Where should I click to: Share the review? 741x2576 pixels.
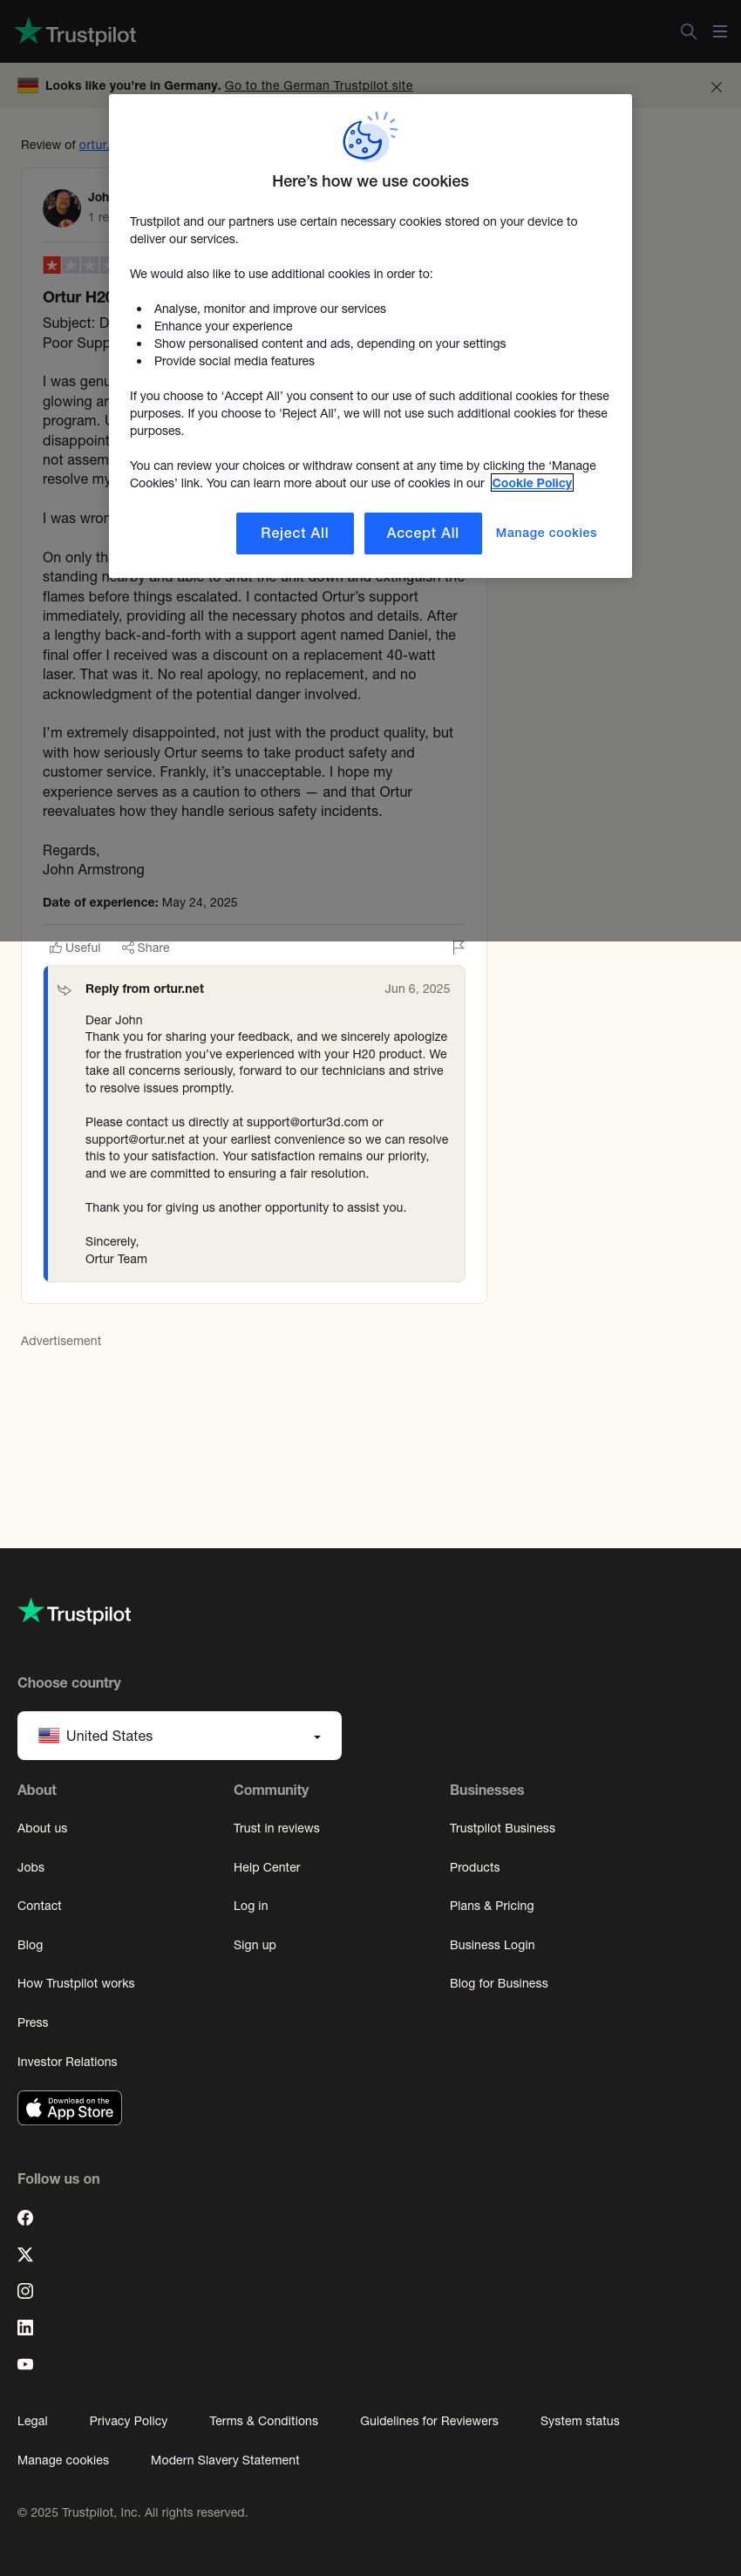click(x=146, y=948)
